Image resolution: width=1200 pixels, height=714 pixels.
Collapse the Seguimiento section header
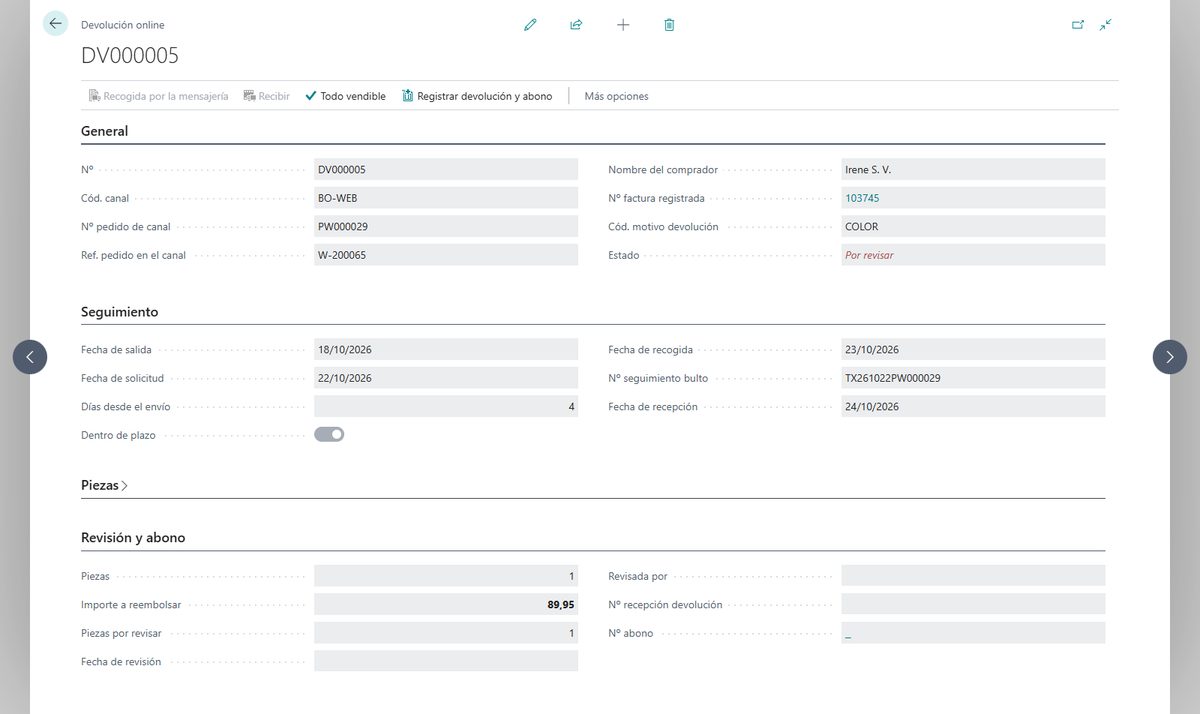tap(119, 312)
